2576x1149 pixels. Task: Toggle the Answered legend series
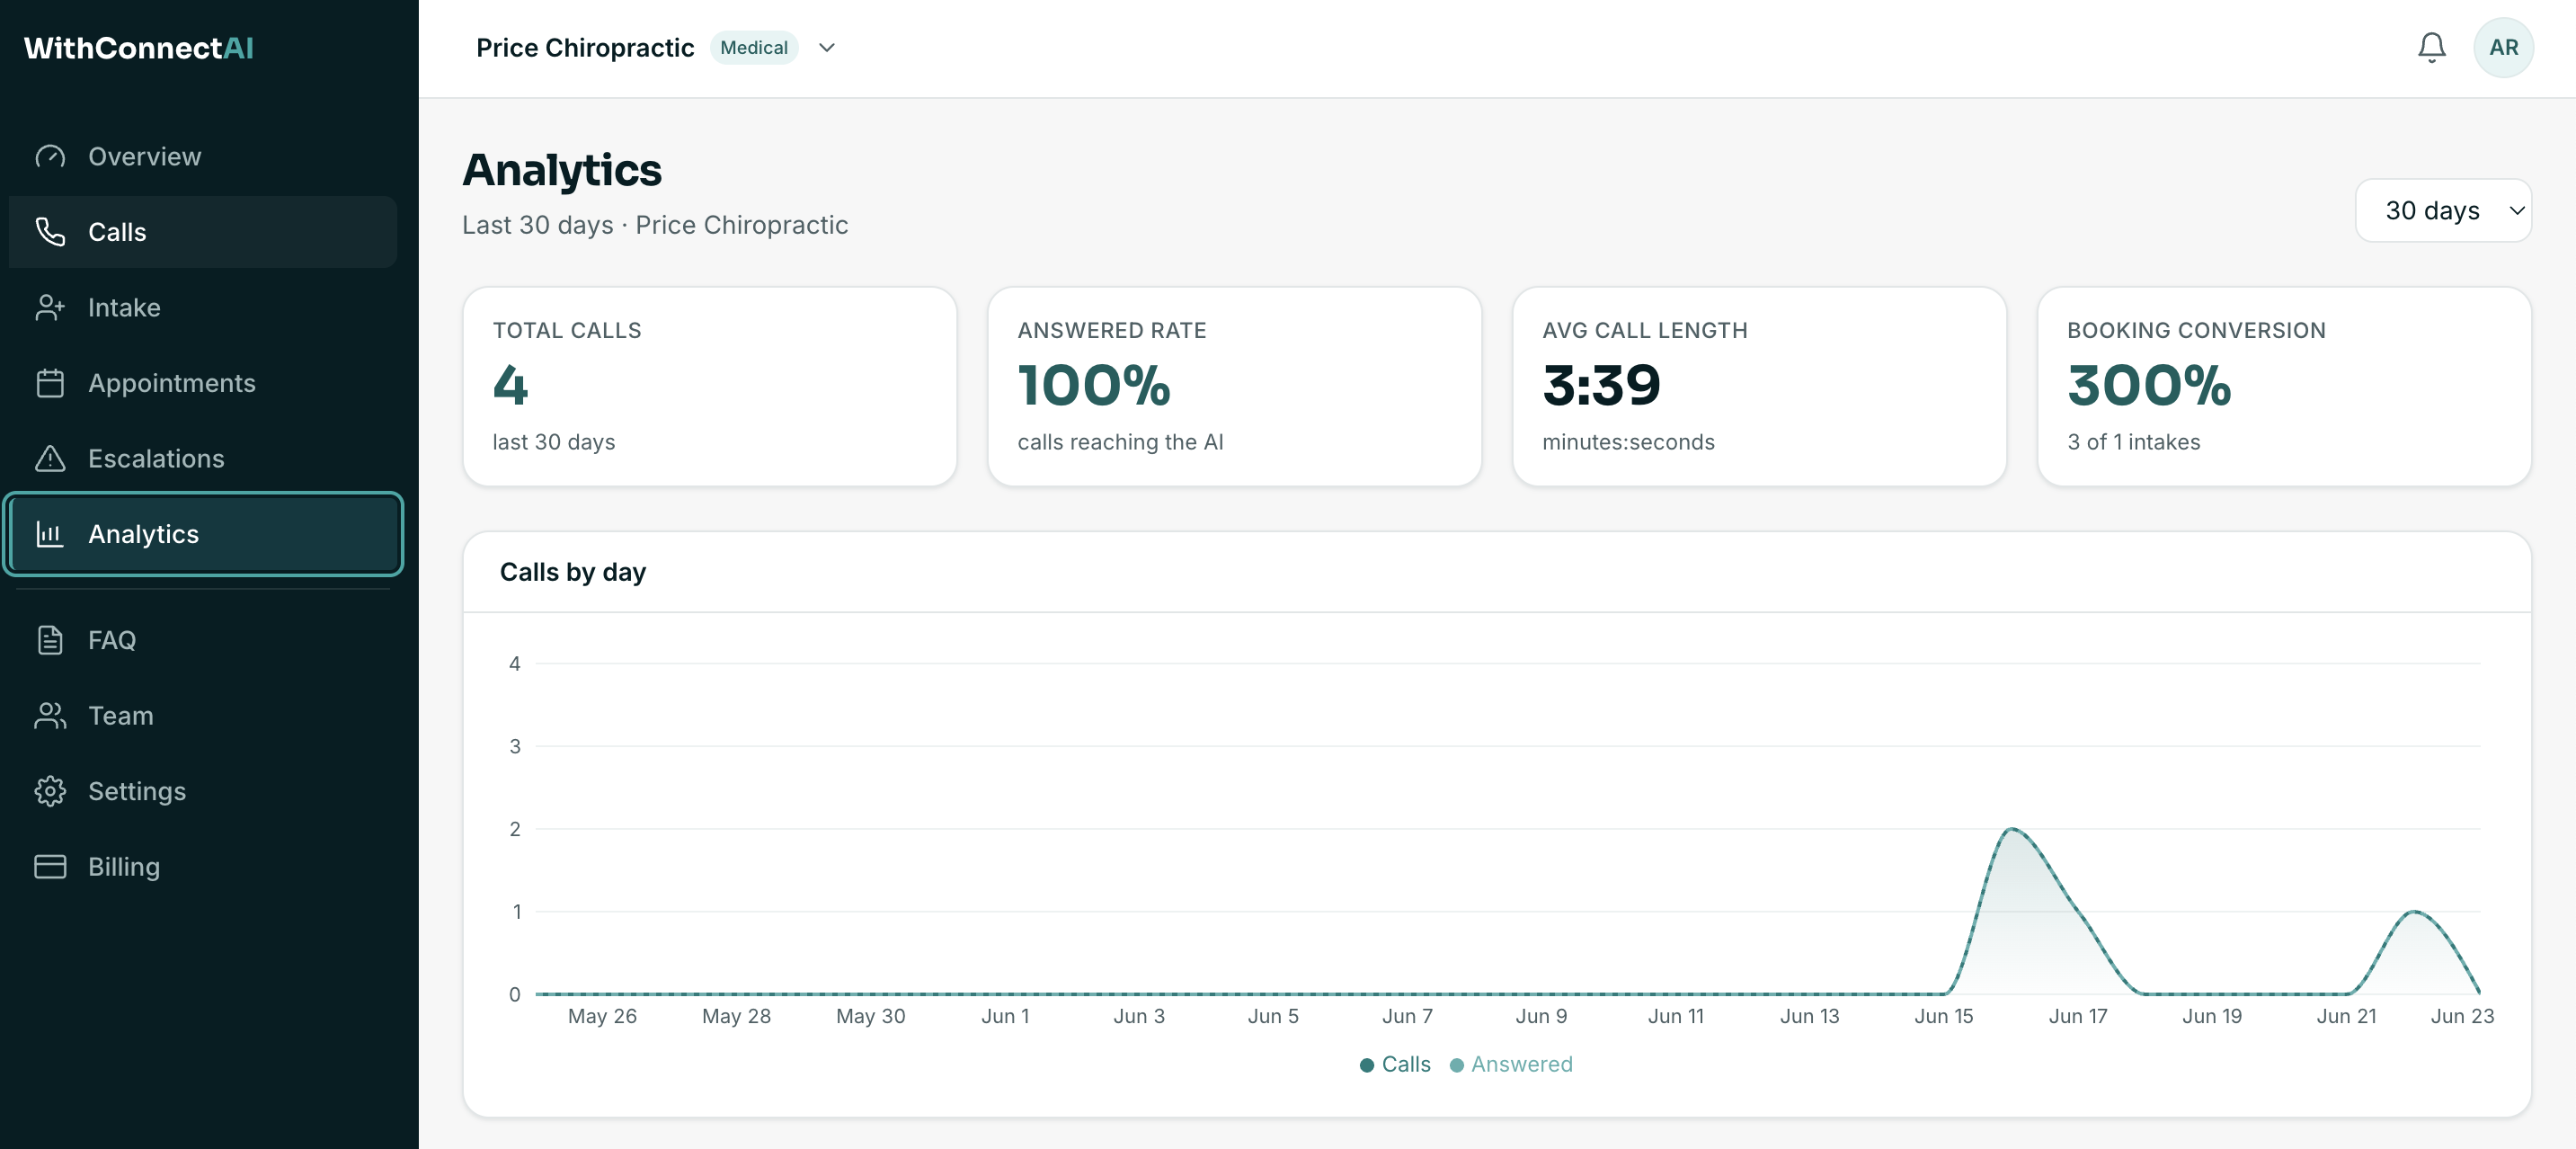click(x=1510, y=1065)
